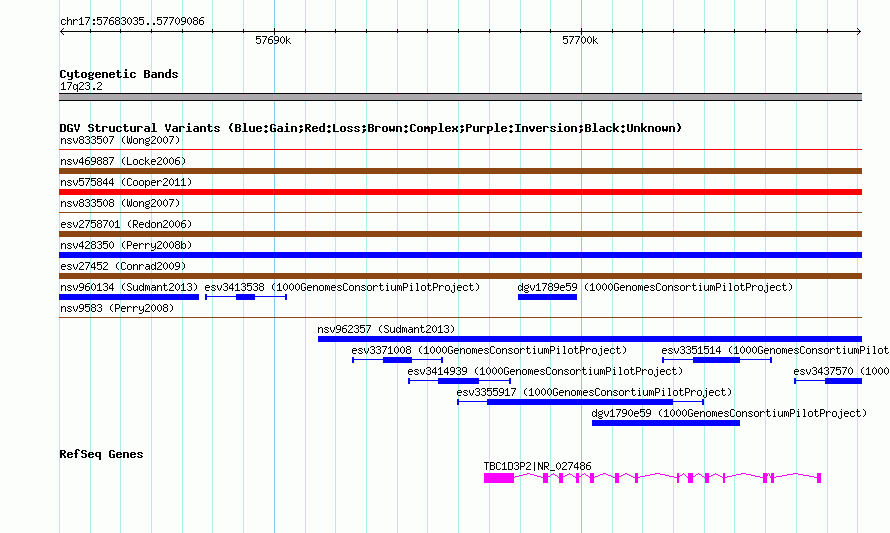This screenshot has height=533, width=890.
Task: Click the RefSeq Genes track title
Action: tap(101, 454)
